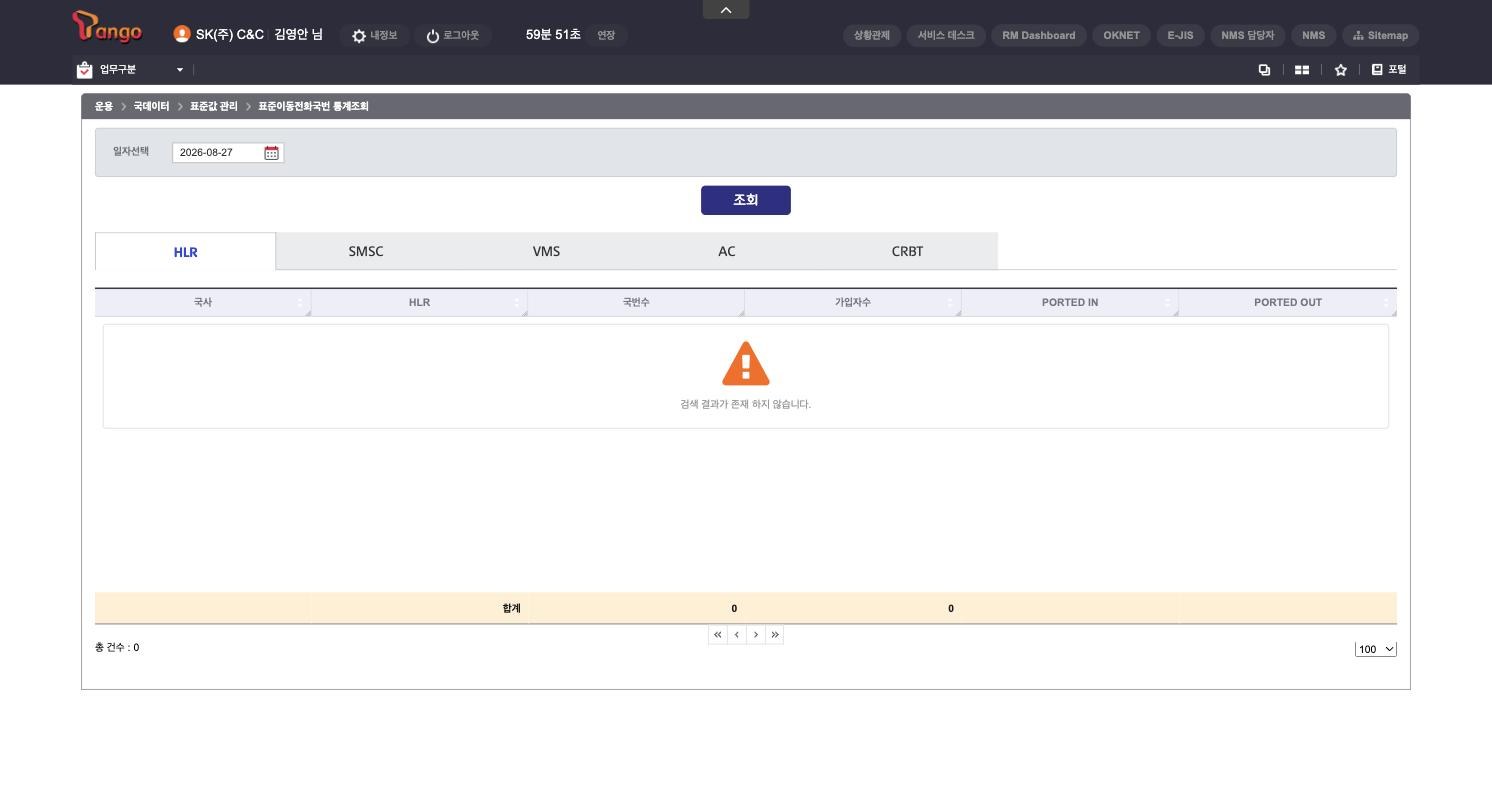Open the page size 100 dropdown
Screen dimensions: 1492x812
(x=1376, y=649)
